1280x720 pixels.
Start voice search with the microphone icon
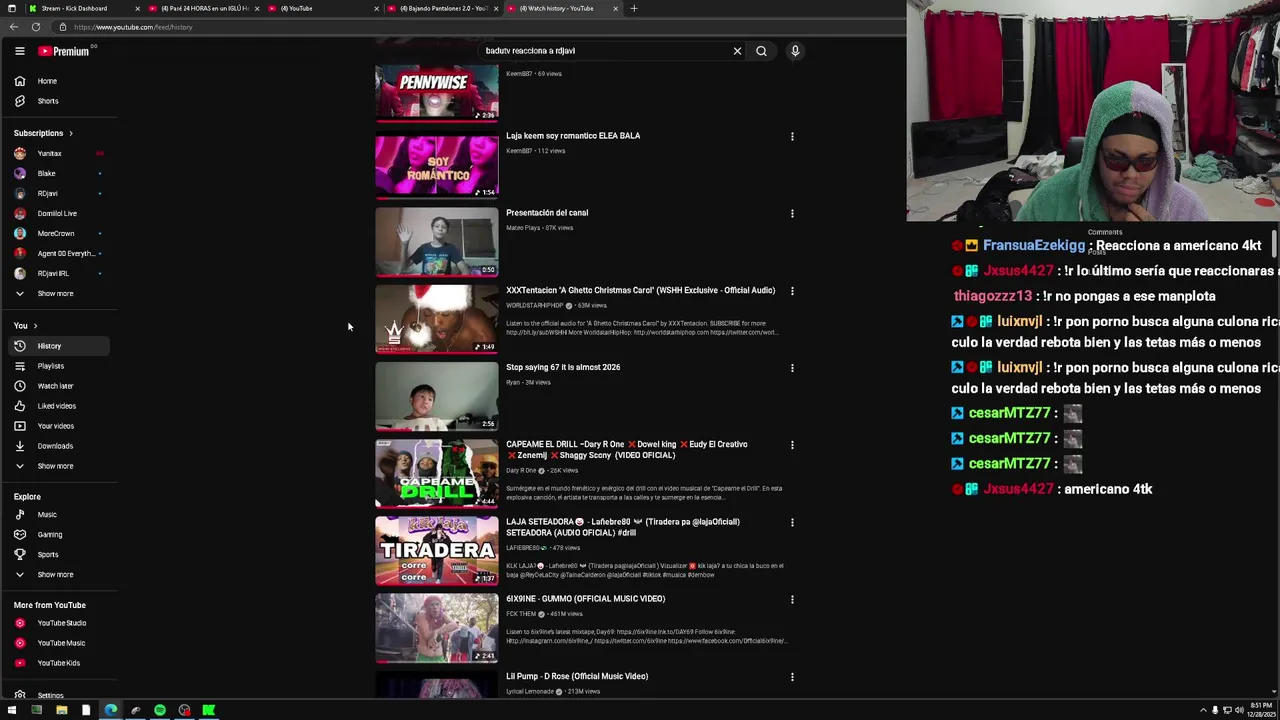[x=795, y=51]
